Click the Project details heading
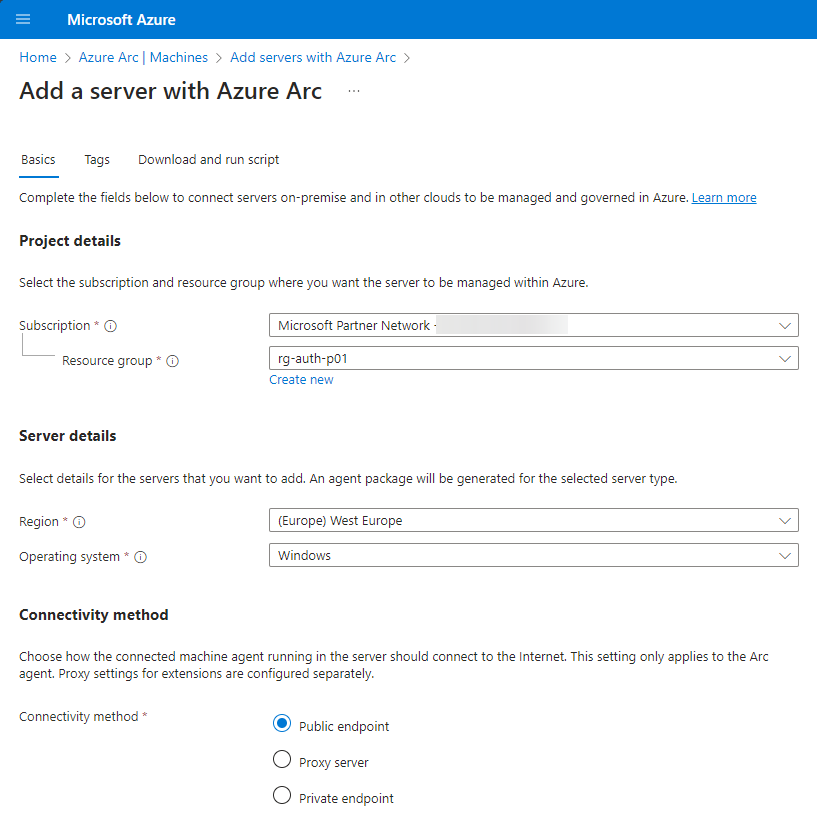This screenshot has height=834, width=817. (70, 241)
